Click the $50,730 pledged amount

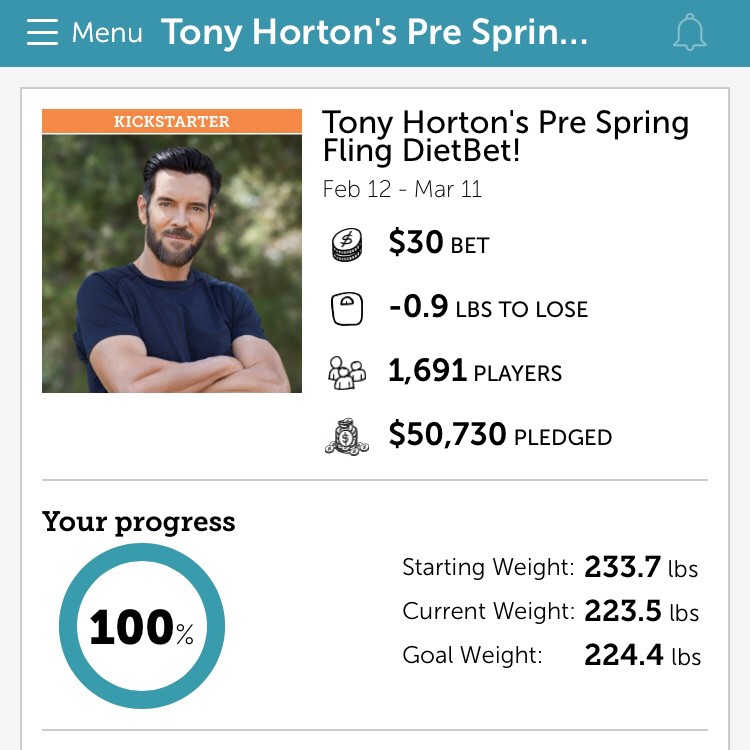[500, 436]
